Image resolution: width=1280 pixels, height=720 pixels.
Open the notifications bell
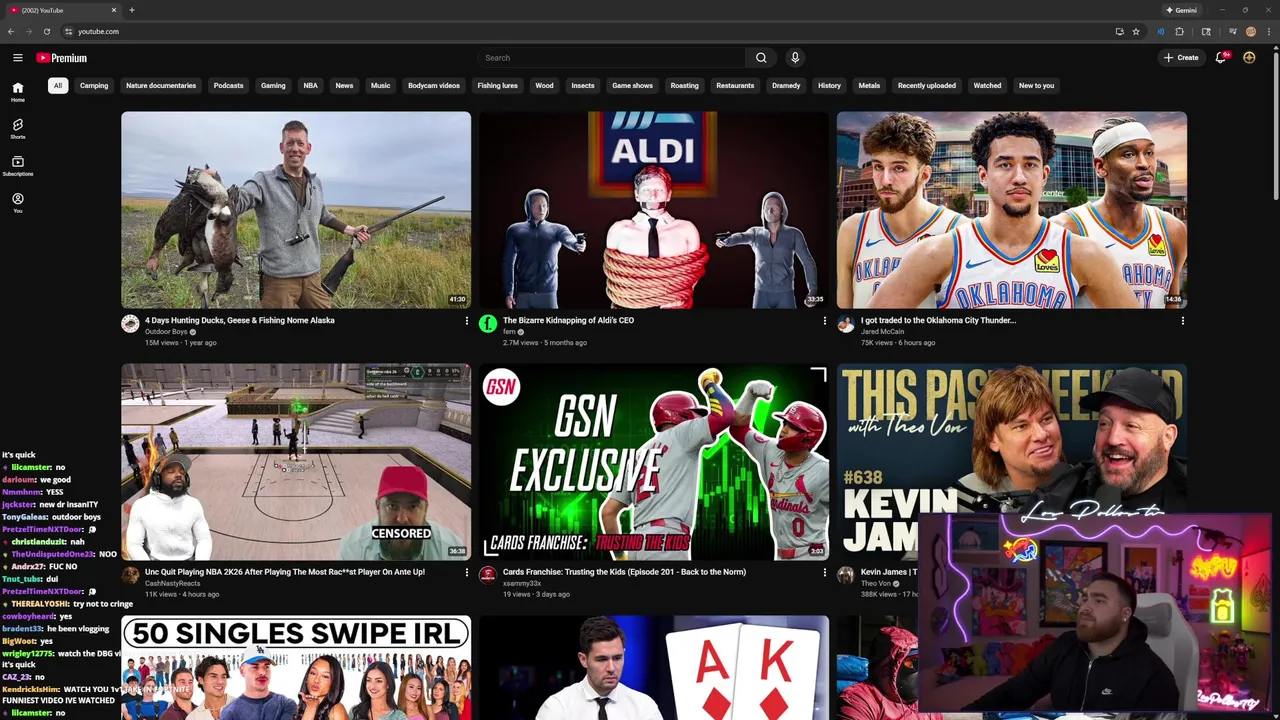tap(1220, 58)
